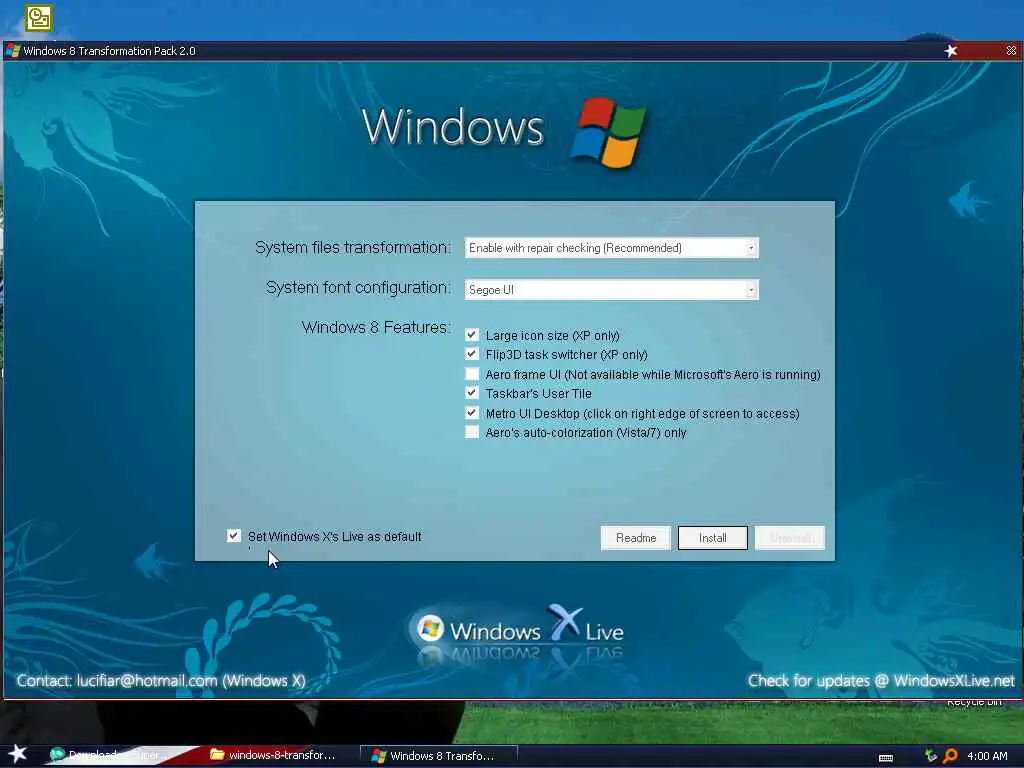Click the Readme button
1024x768 pixels.
pos(635,537)
